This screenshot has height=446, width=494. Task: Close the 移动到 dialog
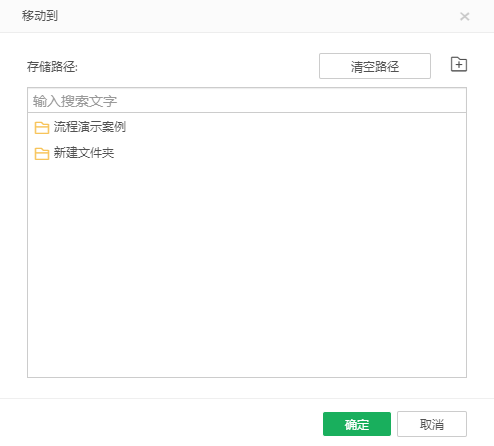pos(464,16)
